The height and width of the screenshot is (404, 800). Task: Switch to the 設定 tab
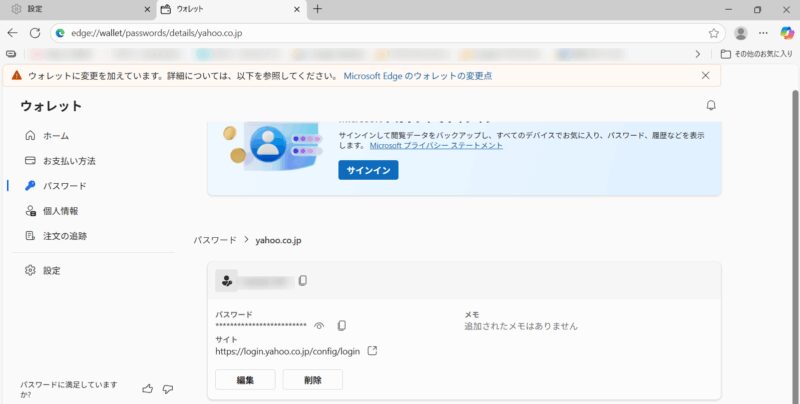(78, 9)
